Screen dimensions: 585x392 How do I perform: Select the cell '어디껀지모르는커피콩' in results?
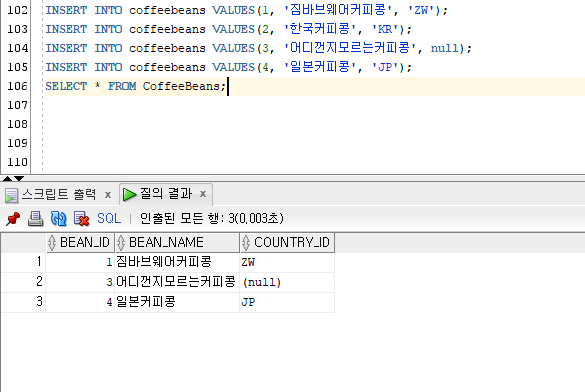[x=177, y=282]
